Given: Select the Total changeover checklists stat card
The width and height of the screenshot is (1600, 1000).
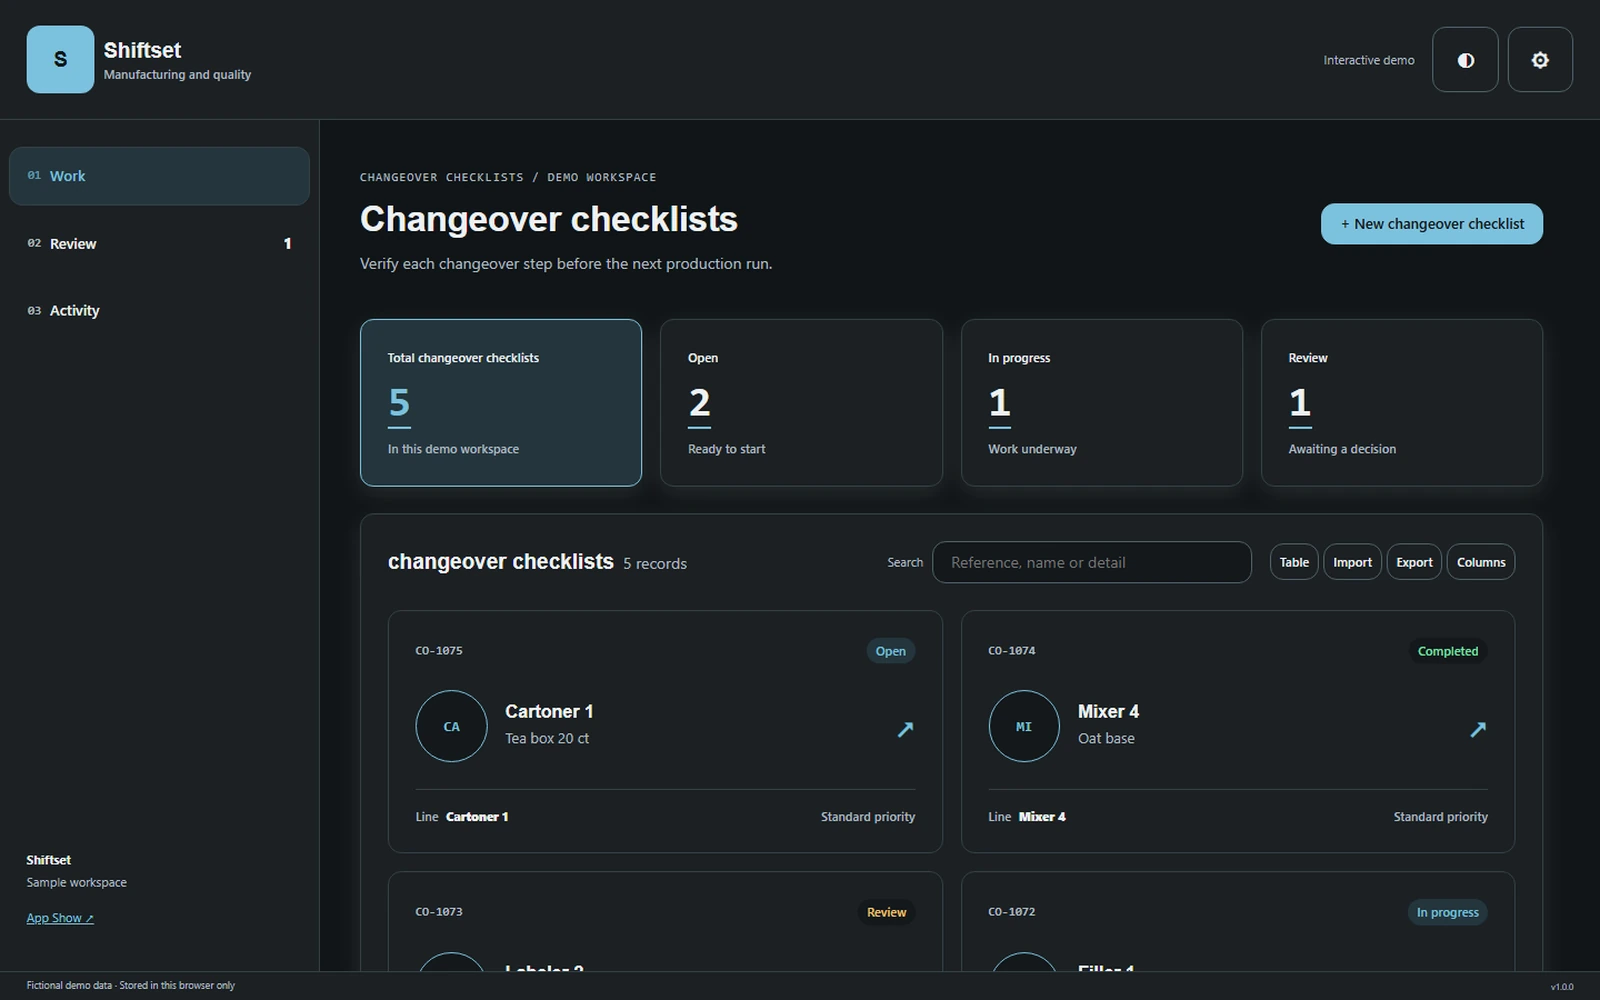Looking at the screenshot, I should [501, 402].
